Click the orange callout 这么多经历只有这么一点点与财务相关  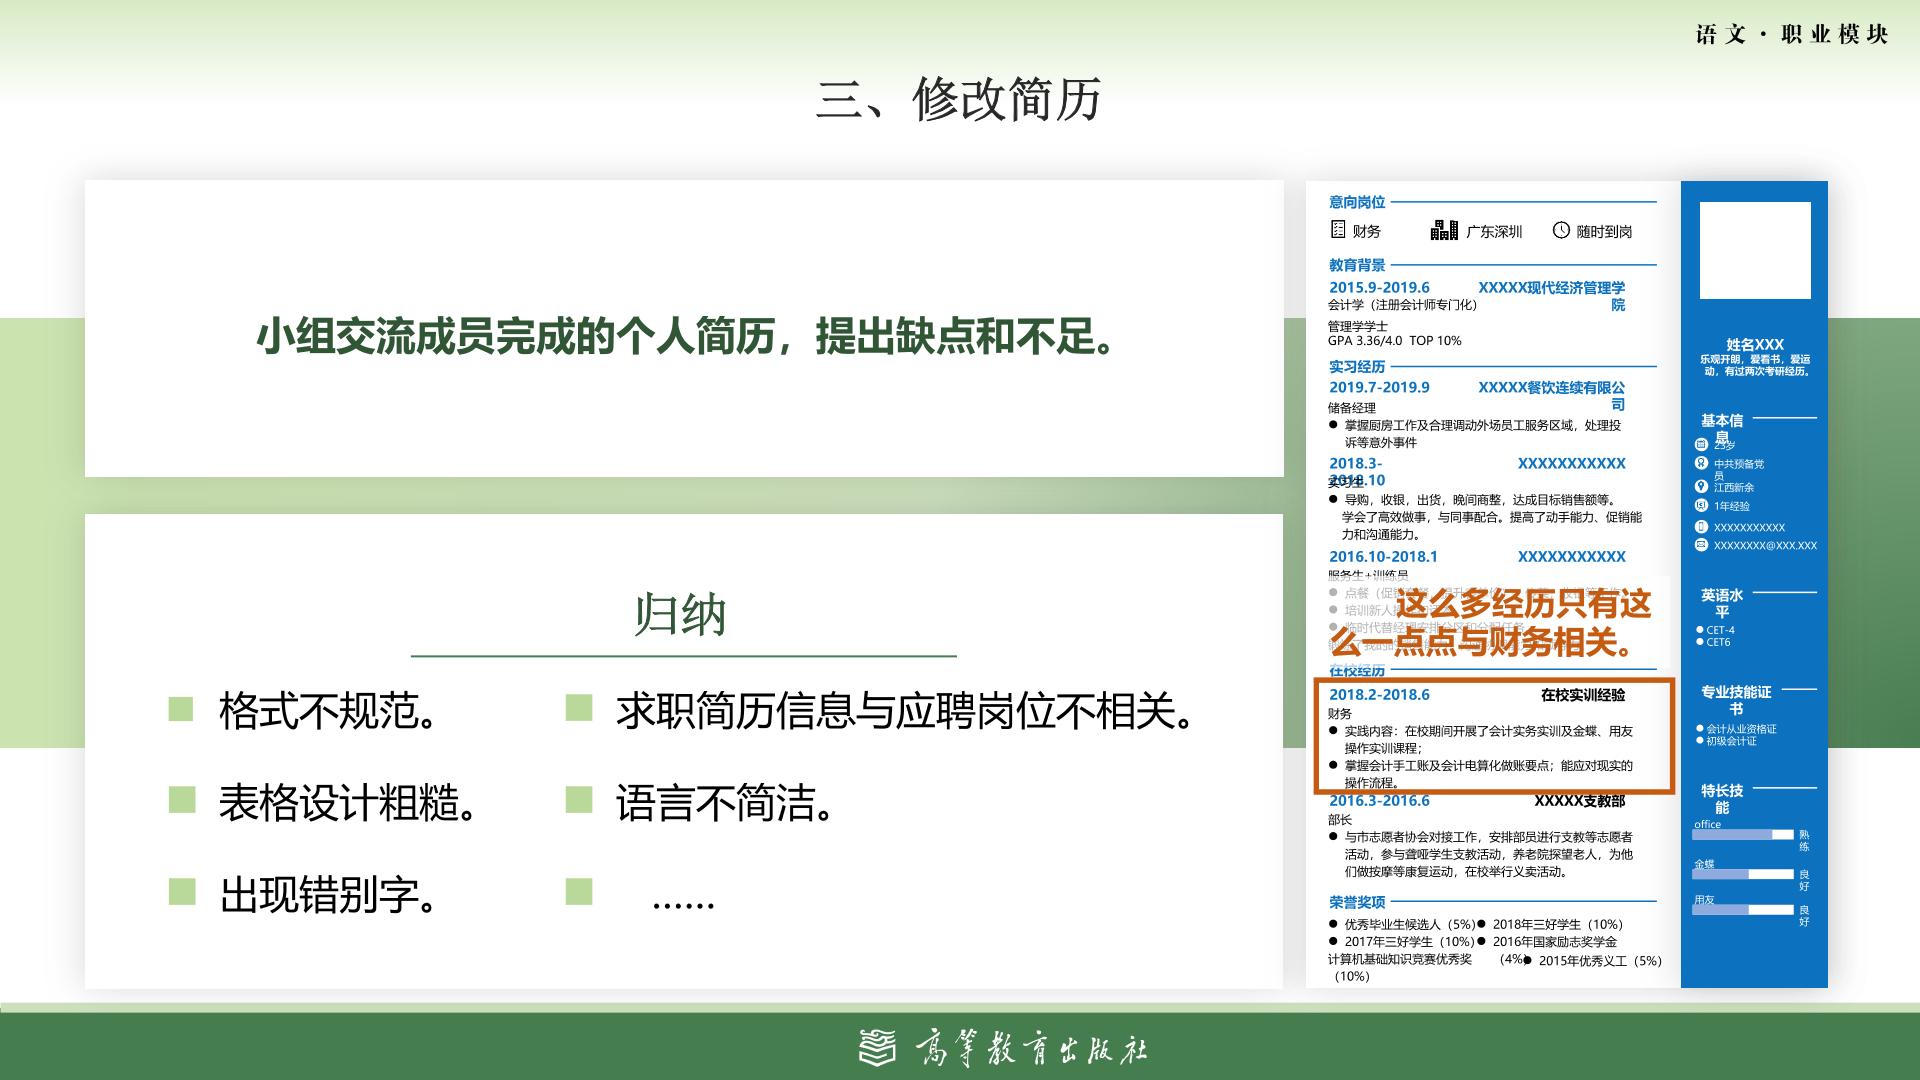pyautogui.click(x=1491, y=622)
